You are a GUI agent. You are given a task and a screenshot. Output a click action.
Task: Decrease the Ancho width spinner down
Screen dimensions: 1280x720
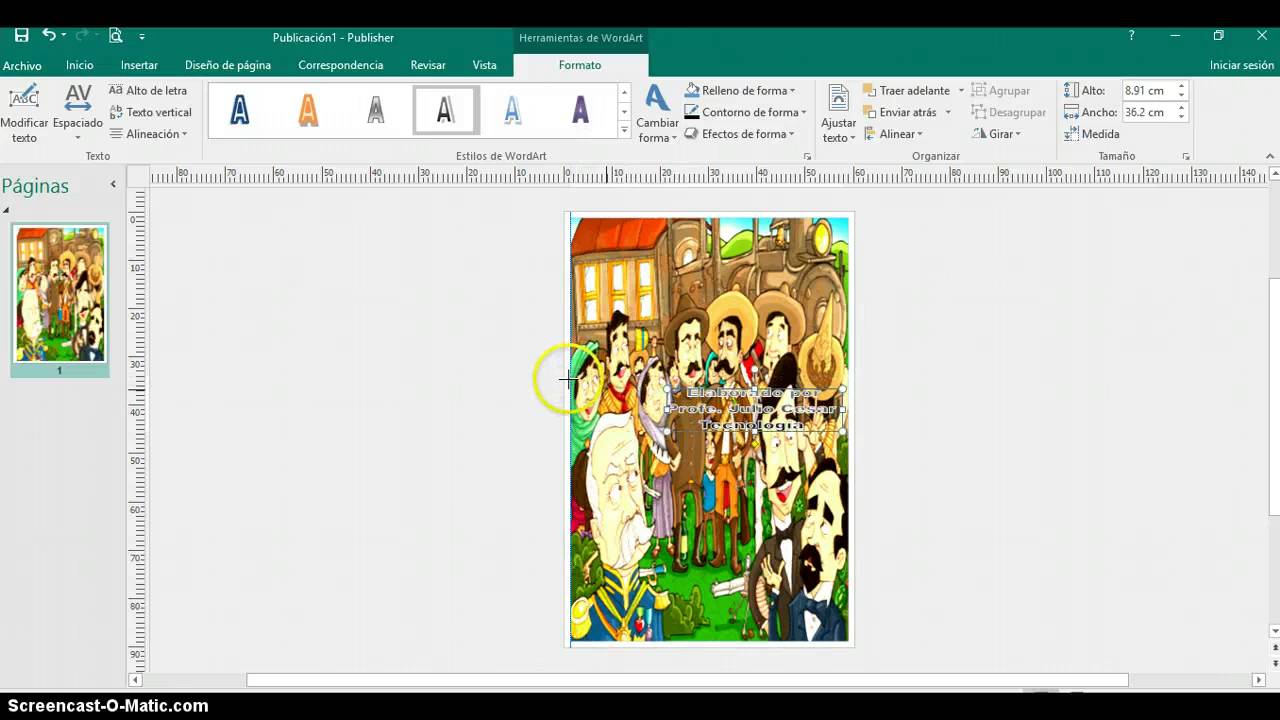tap(1181, 117)
